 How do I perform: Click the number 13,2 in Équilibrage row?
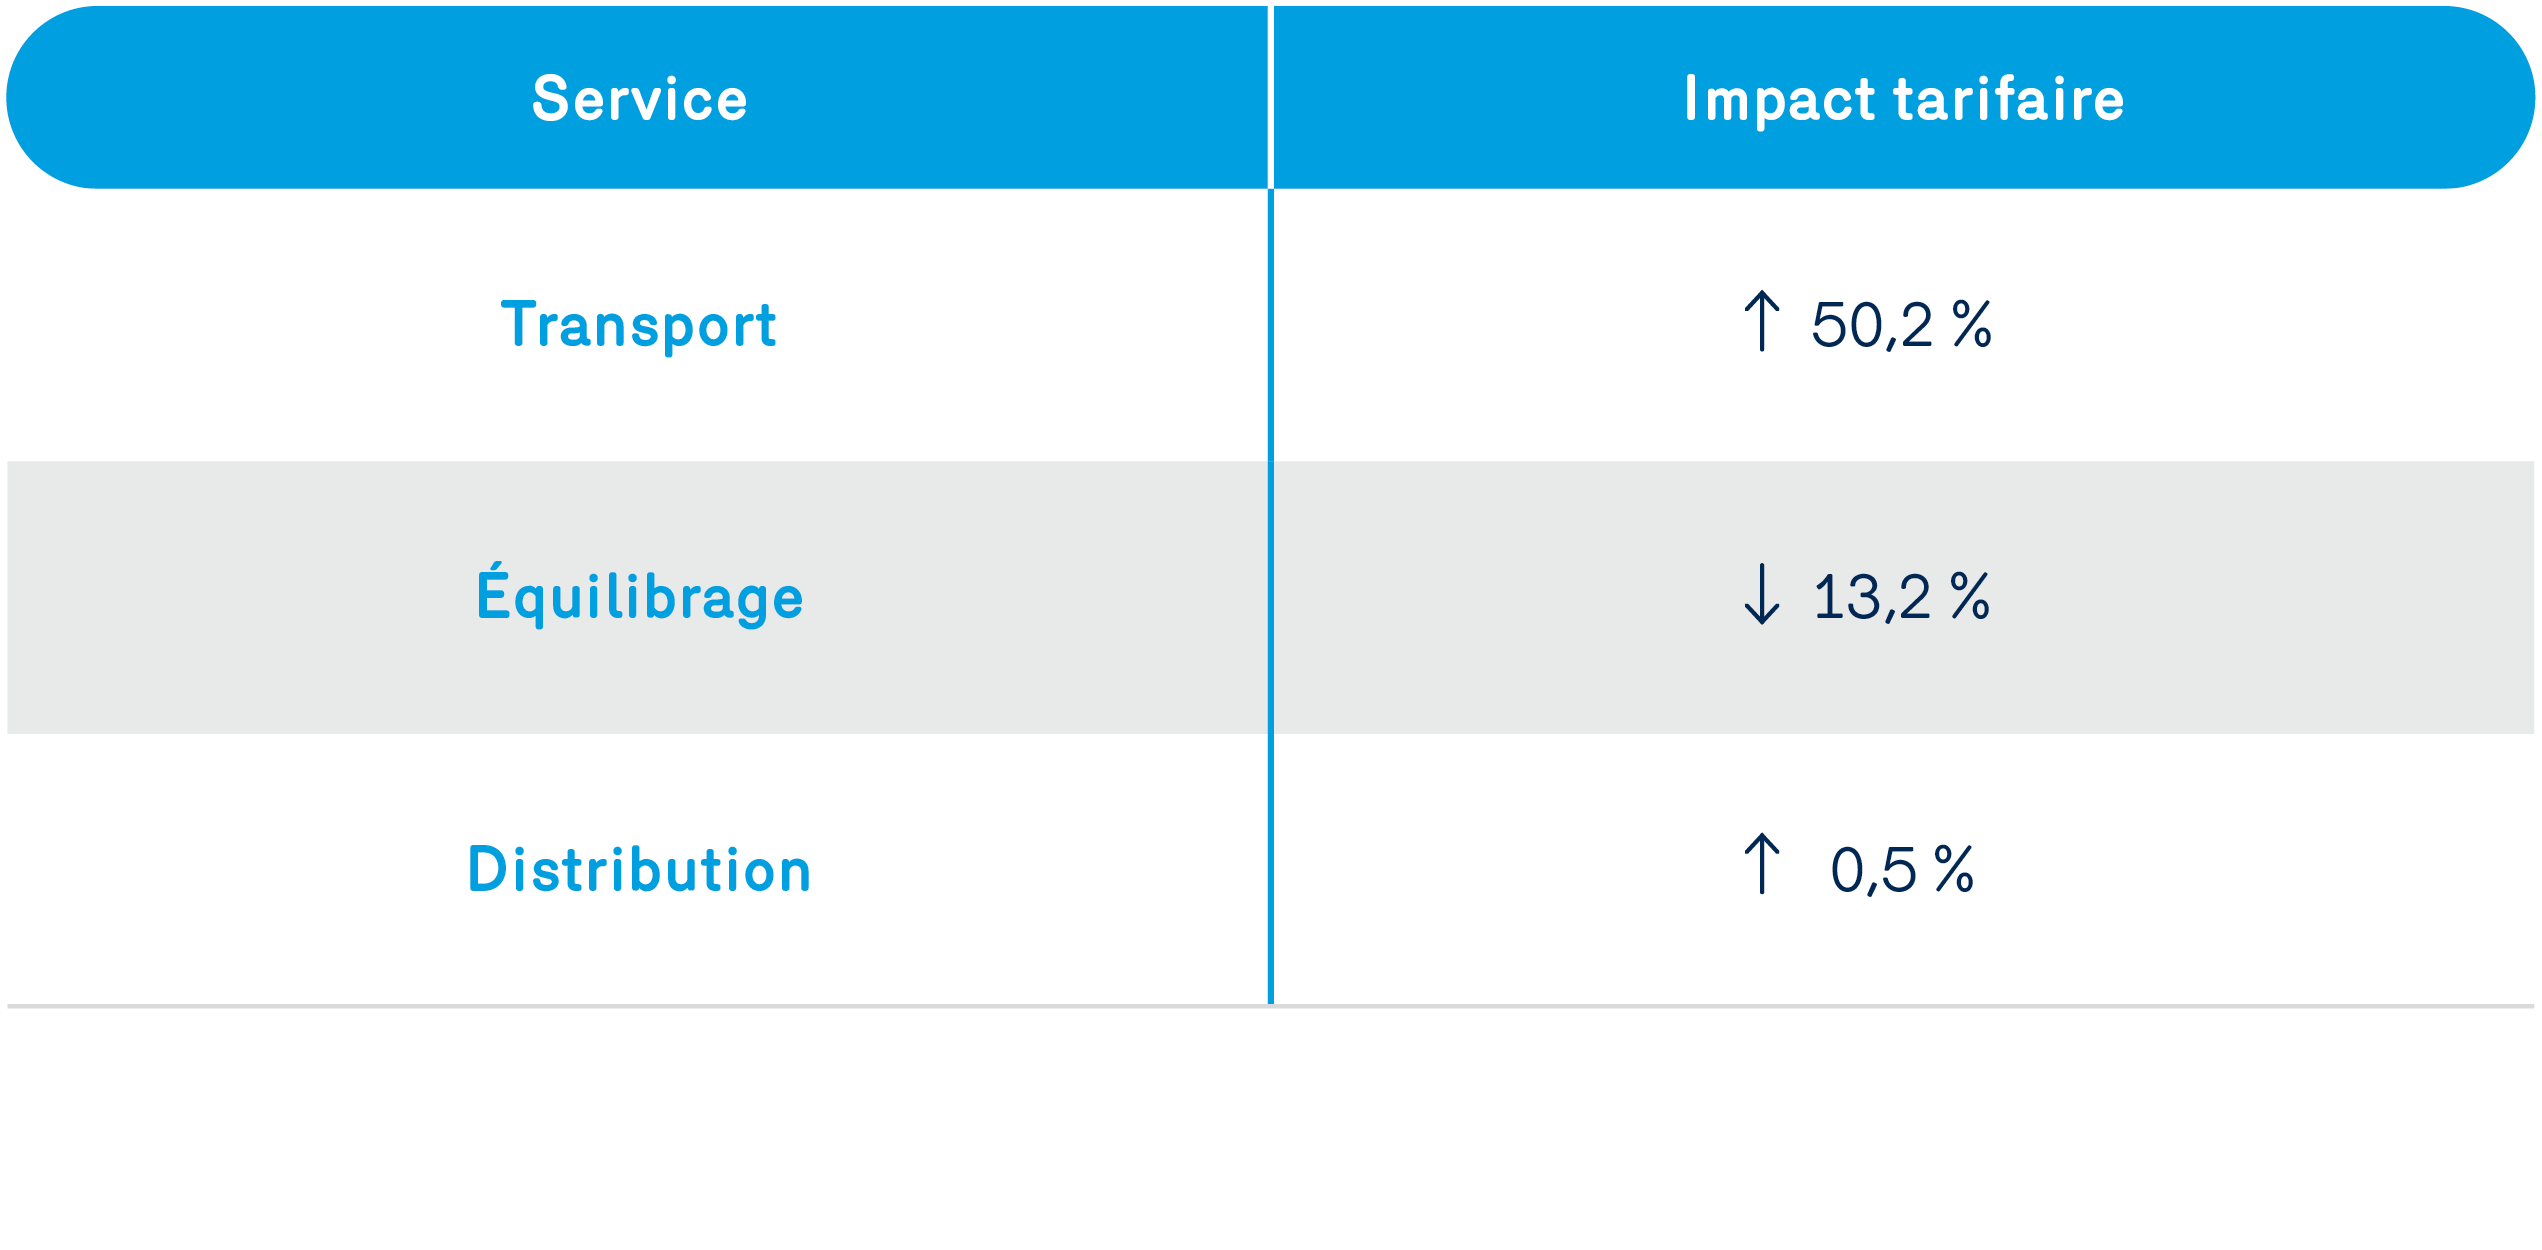pyautogui.click(x=1871, y=597)
